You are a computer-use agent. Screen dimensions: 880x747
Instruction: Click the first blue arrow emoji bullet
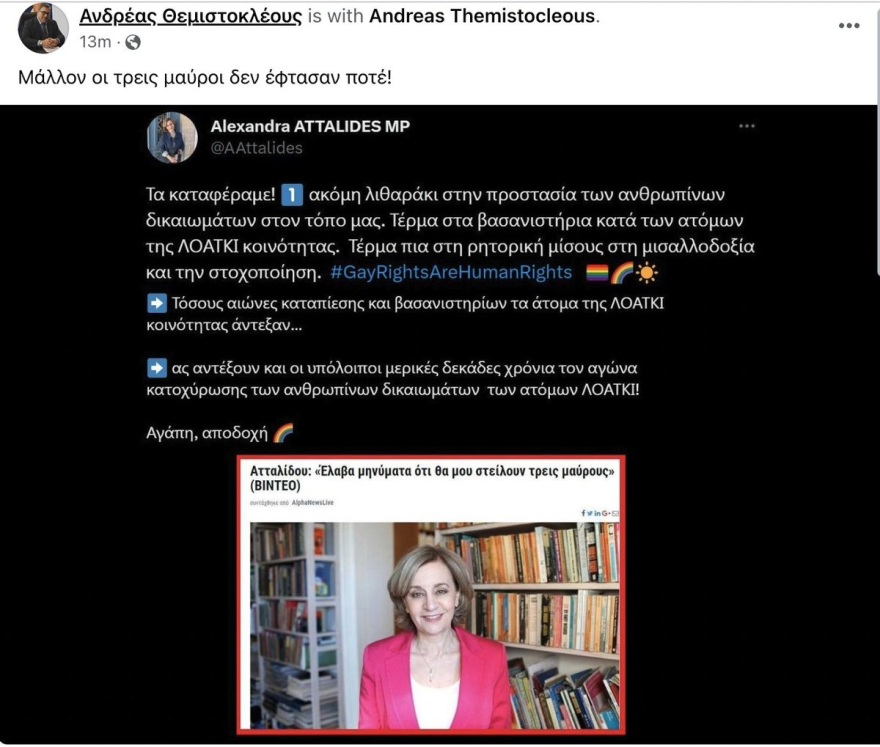click(157, 303)
